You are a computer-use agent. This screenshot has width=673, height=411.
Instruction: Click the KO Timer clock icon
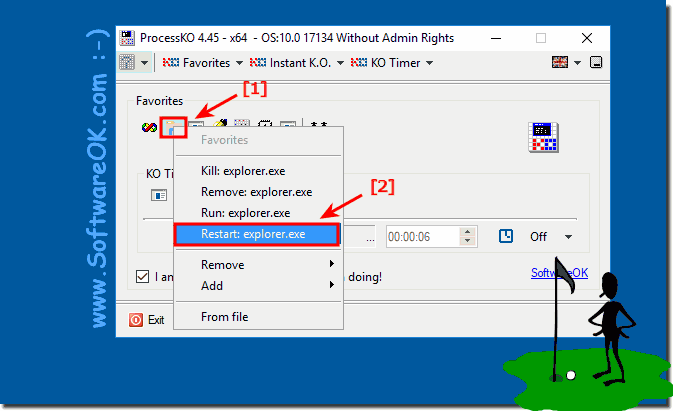tap(506, 236)
